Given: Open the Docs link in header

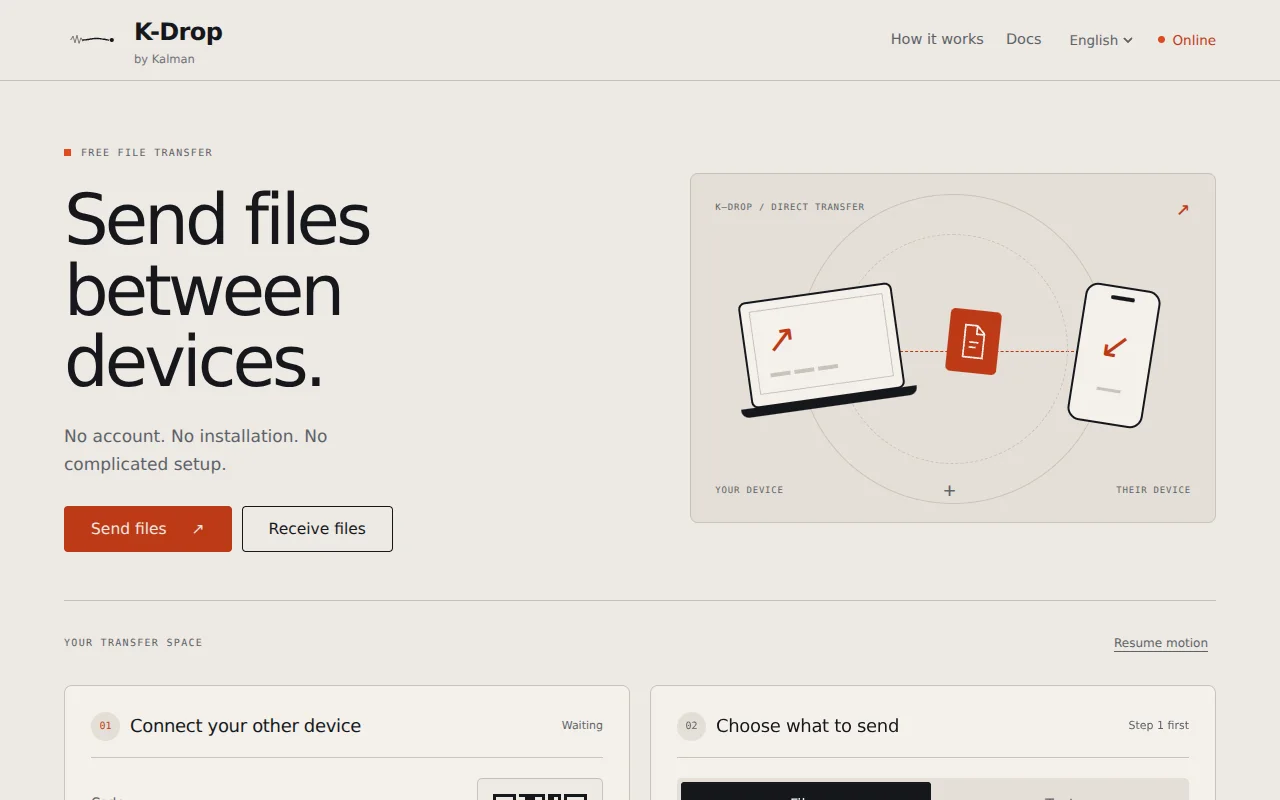Looking at the screenshot, I should point(1024,39).
